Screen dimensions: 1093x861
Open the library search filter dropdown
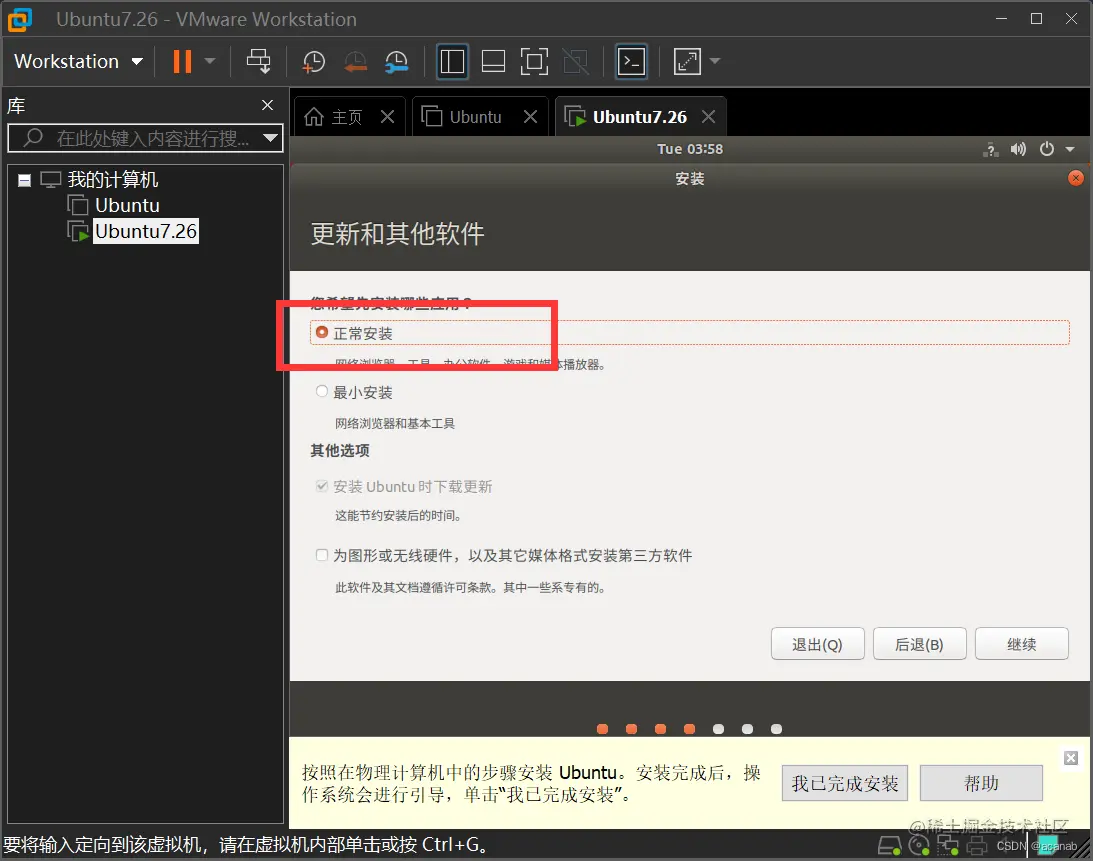click(270, 138)
